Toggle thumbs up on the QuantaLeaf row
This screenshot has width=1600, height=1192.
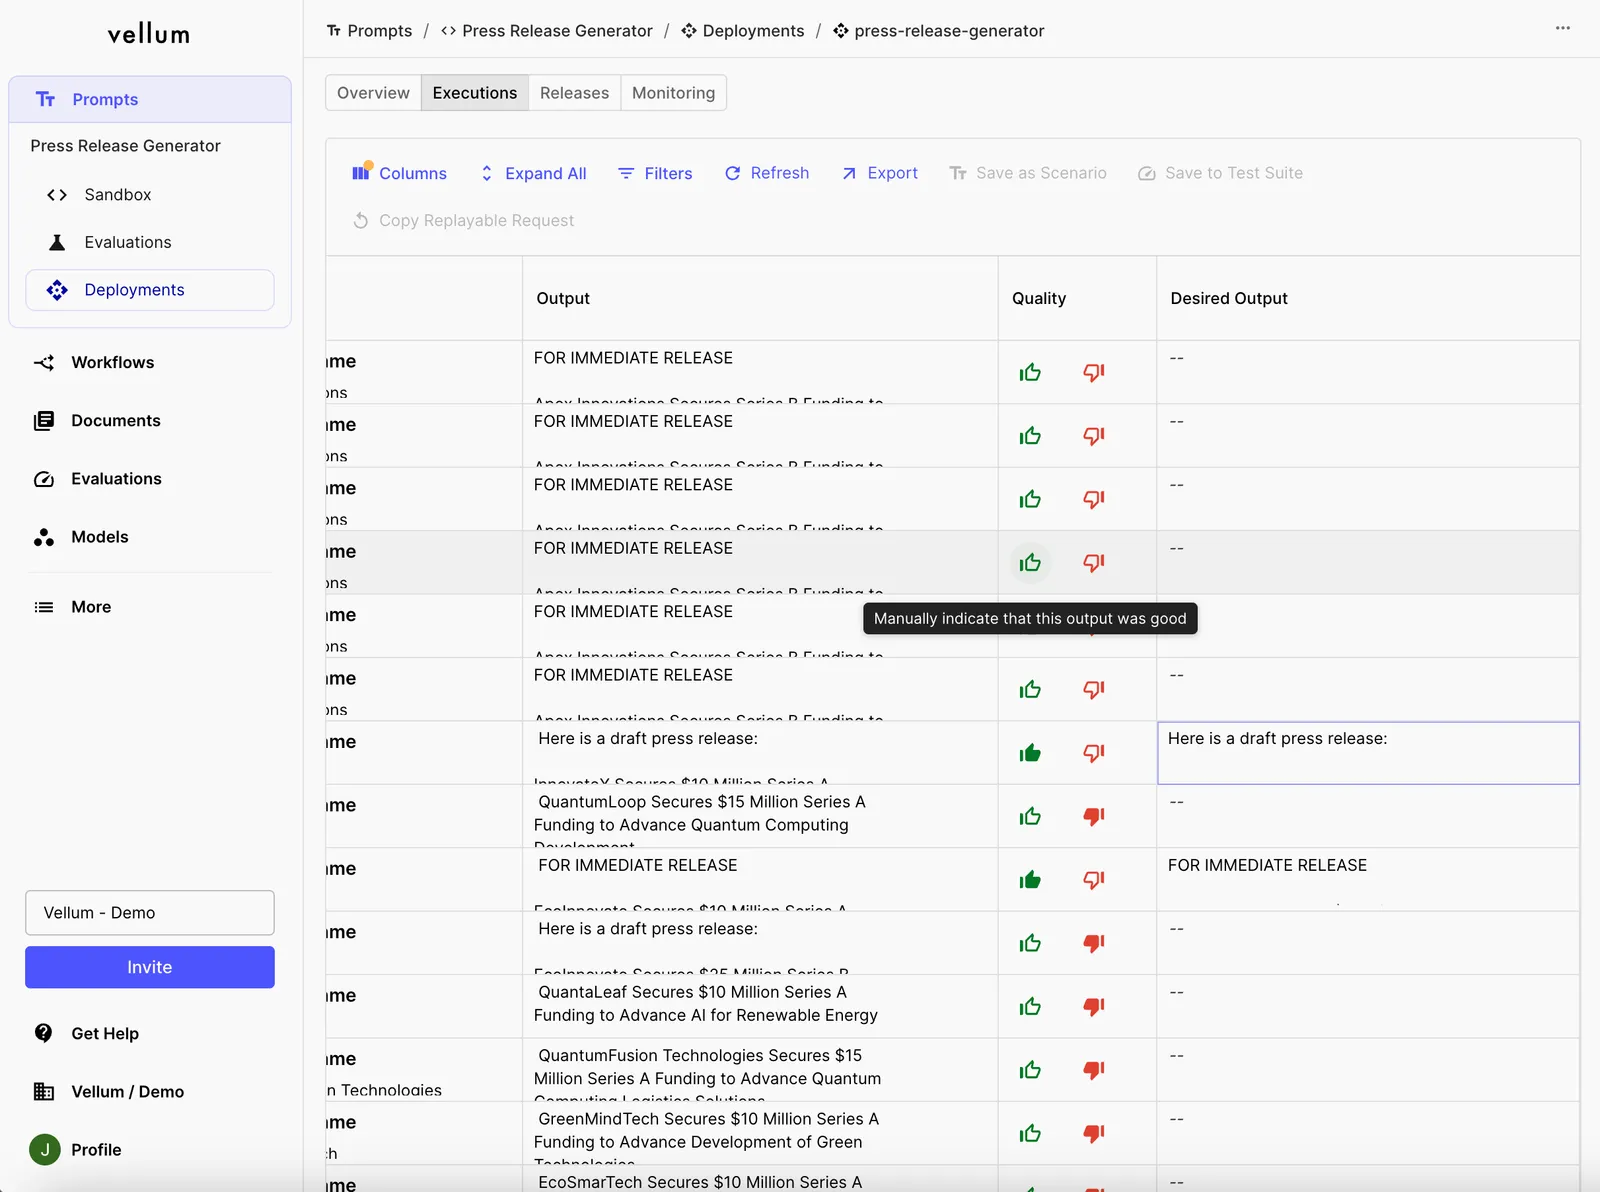(1030, 1006)
